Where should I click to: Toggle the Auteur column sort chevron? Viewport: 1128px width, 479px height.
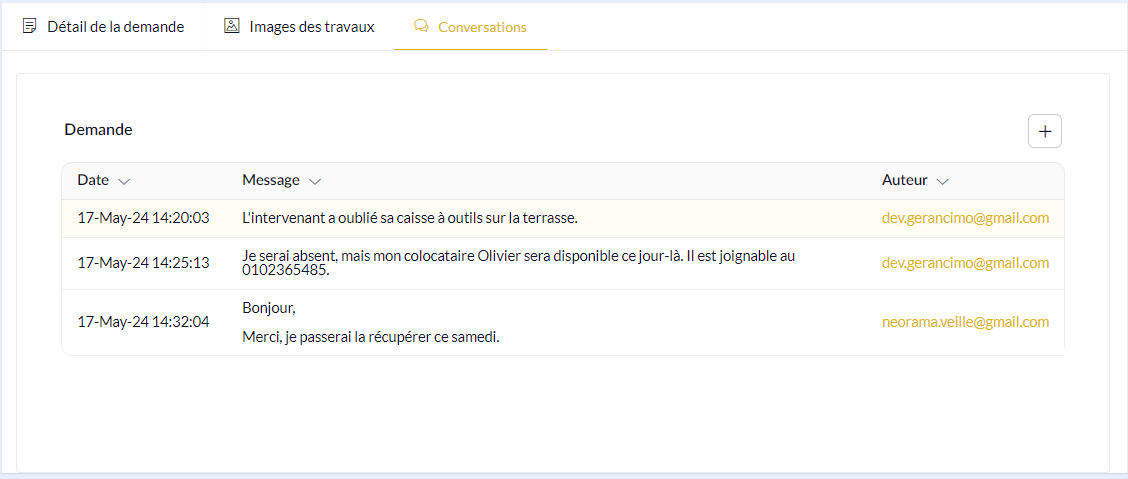(x=942, y=181)
